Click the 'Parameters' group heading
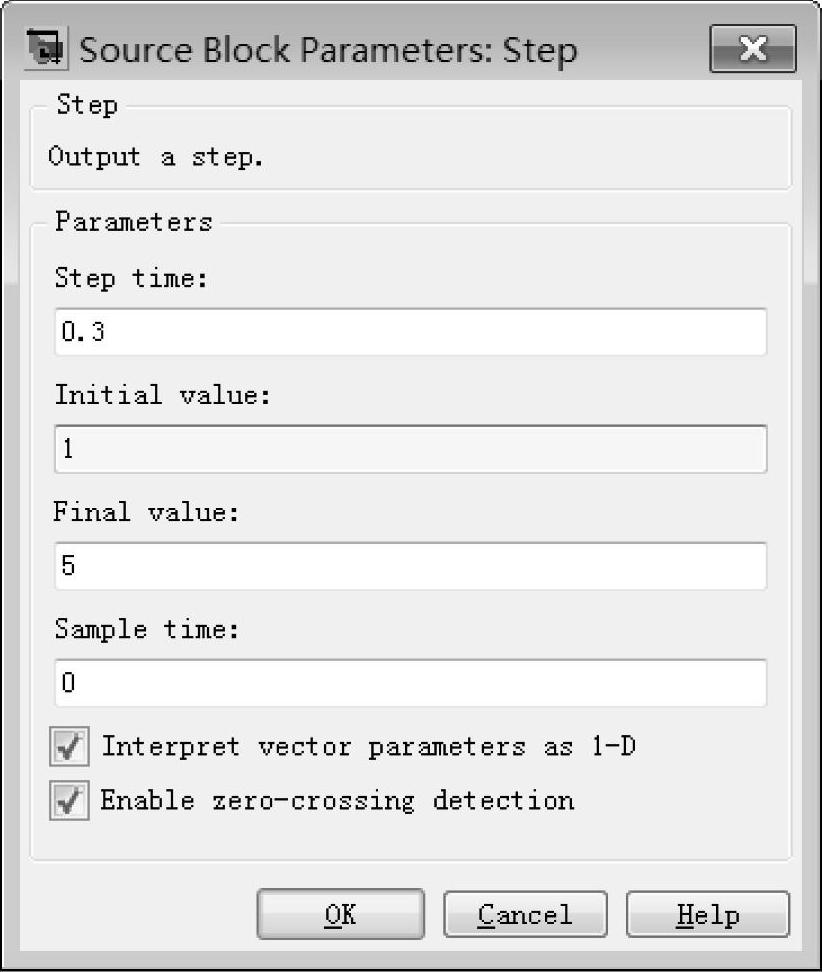Image resolution: width=822 pixels, height=972 pixels. 133,221
